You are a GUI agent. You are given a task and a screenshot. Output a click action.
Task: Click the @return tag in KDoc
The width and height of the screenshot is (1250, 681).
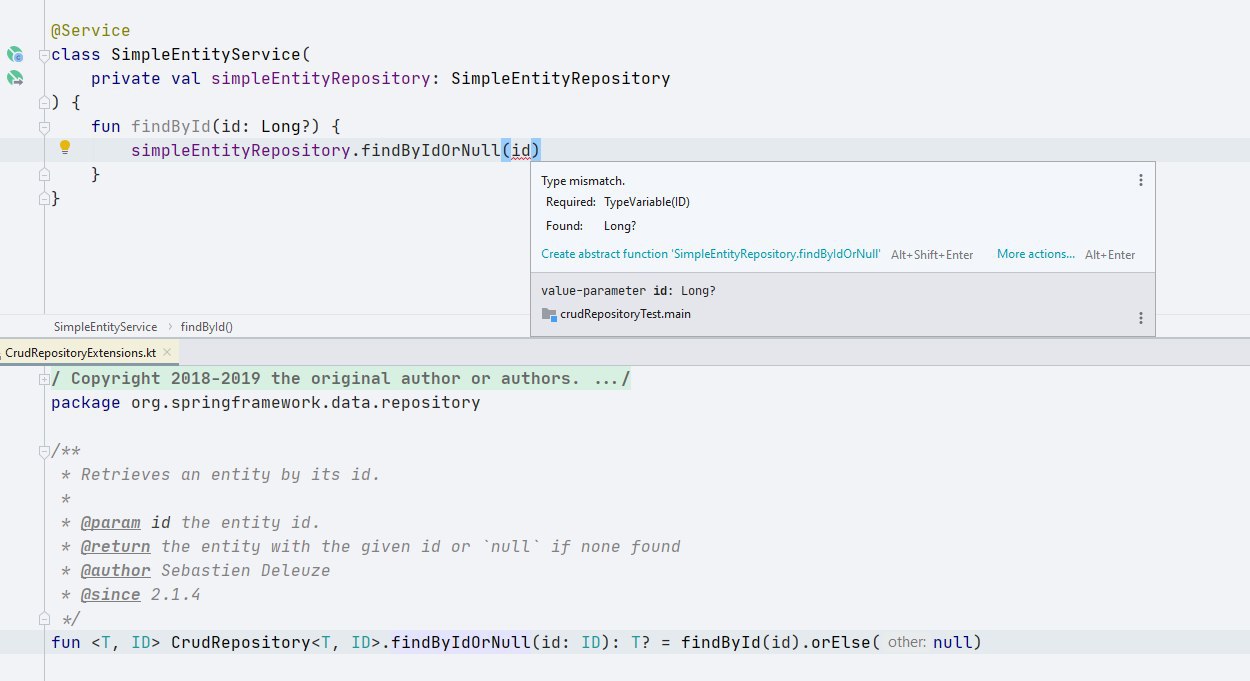click(x=115, y=547)
